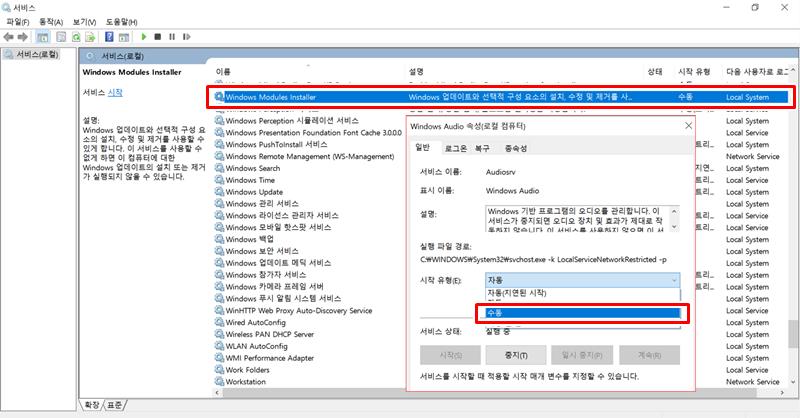800x418 pixels.
Task: Click the 일시 중지(P) button
Action: pos(582,355)
